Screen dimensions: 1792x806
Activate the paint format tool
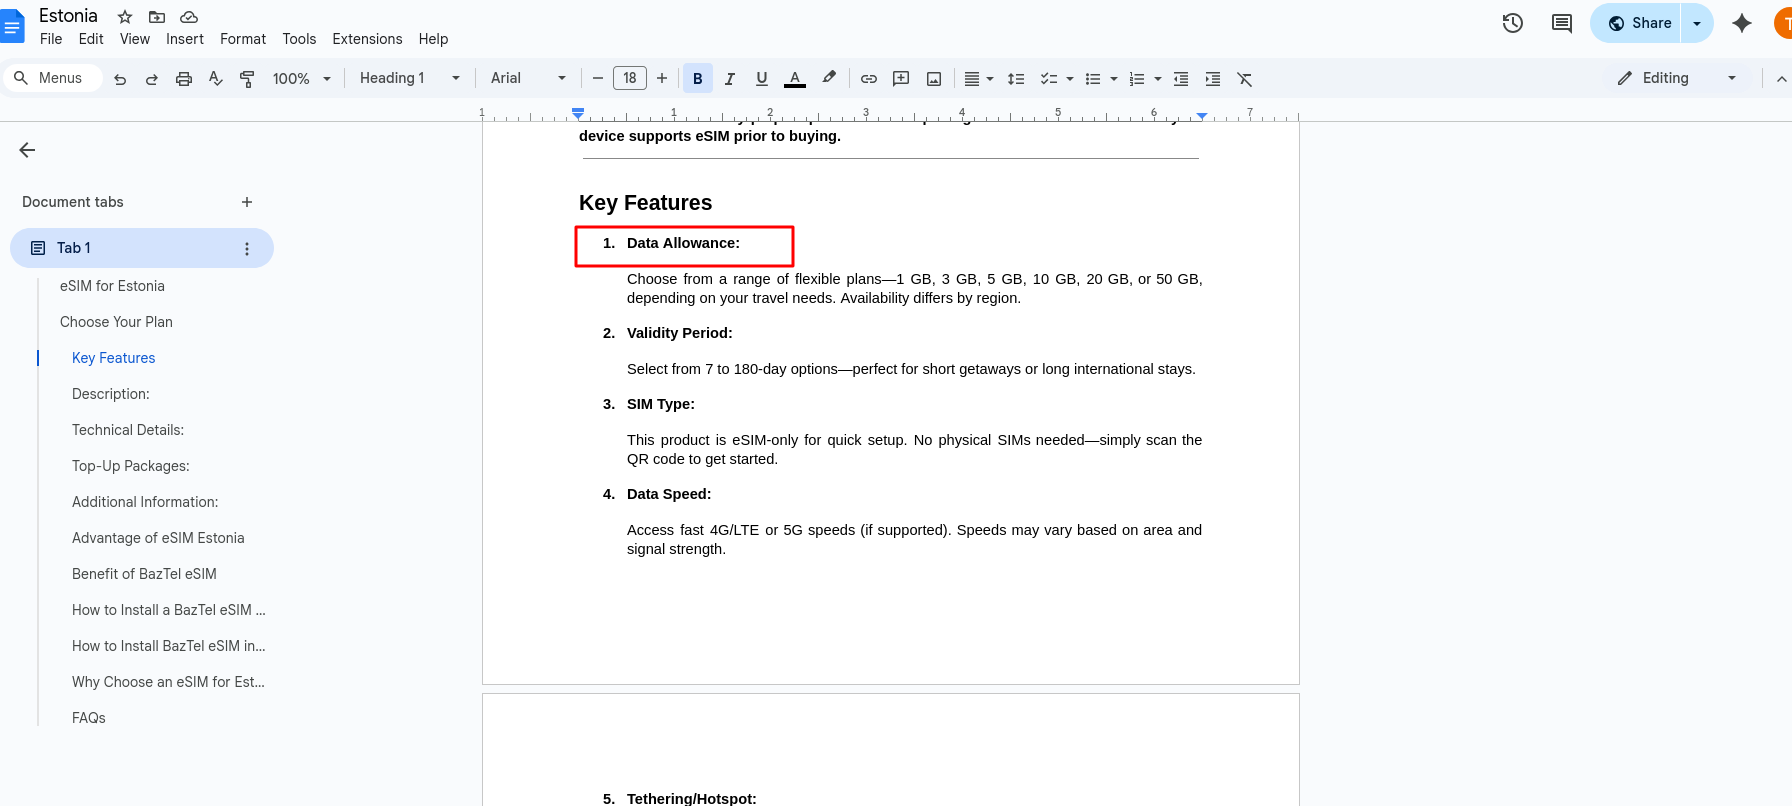[247, 79]
